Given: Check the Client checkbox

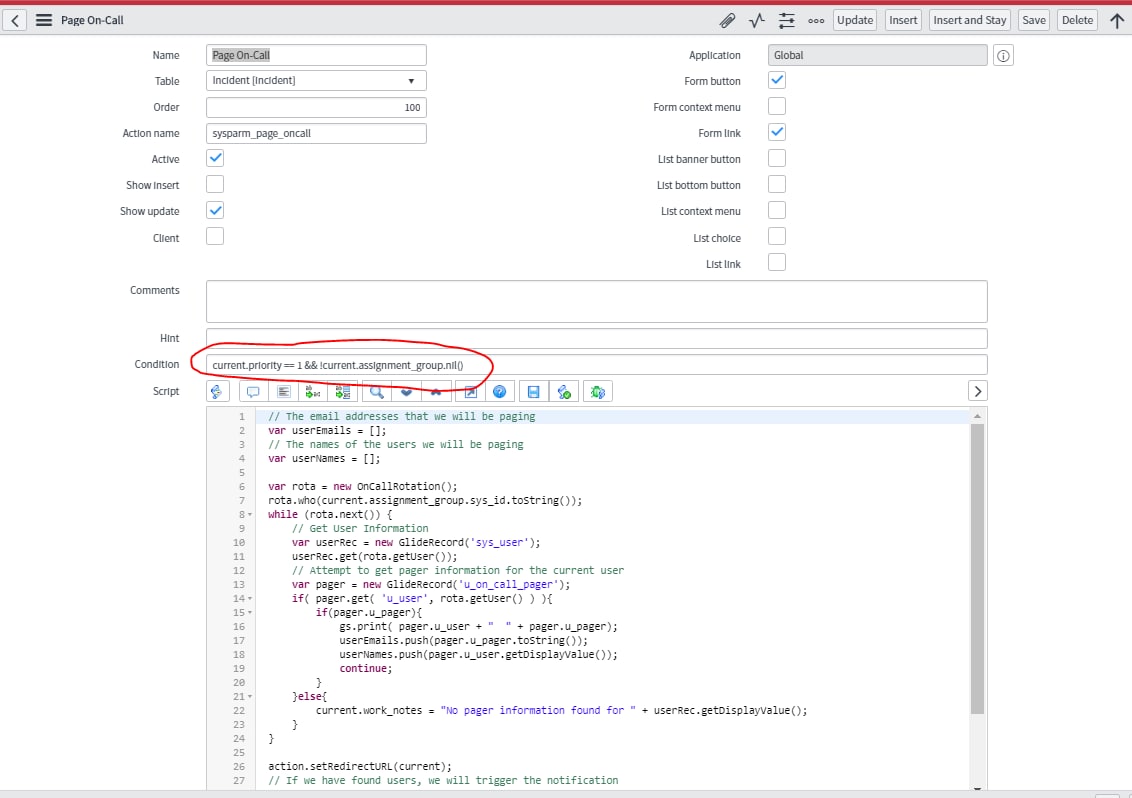Looking at the screenshot, I should pos(215,237).
